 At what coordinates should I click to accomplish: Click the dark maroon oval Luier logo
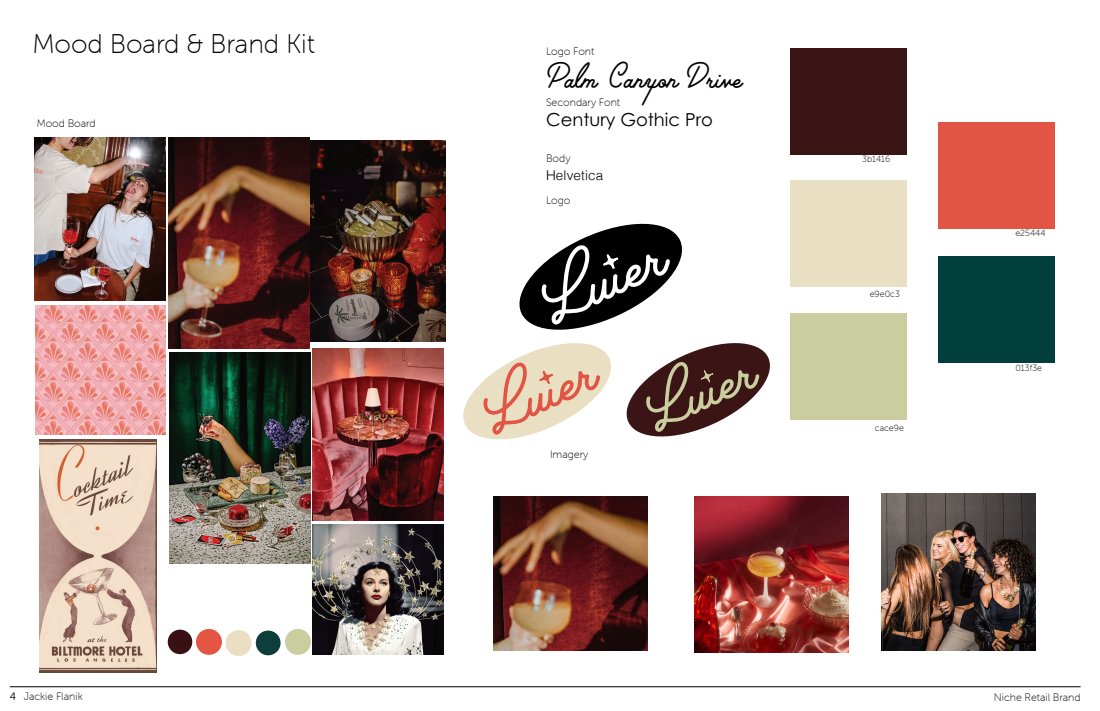tap(698, 389)
